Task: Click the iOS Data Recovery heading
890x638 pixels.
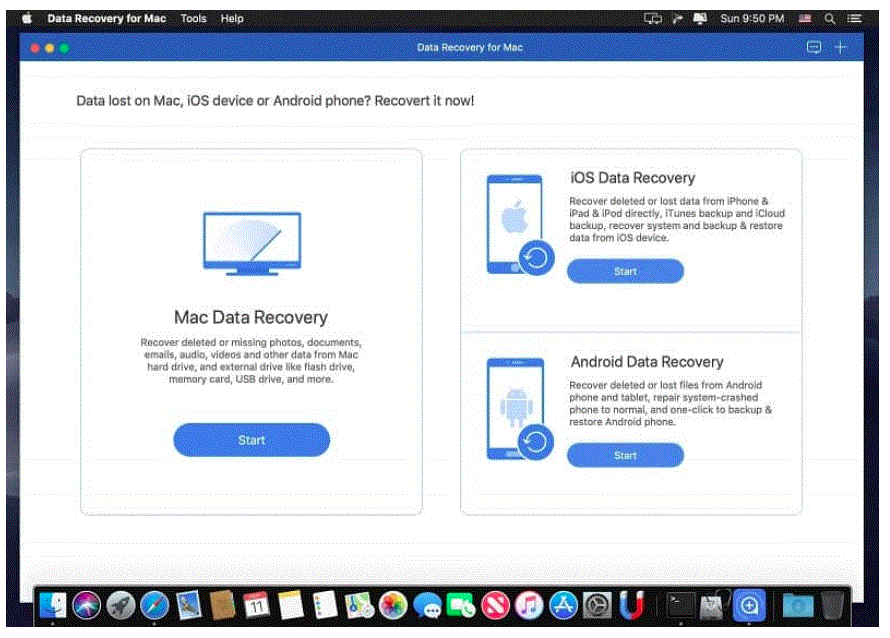Action: pos(632,178)
